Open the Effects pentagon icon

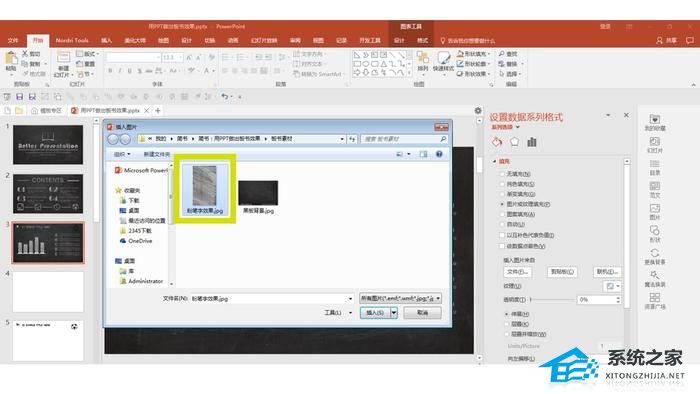point(514,142)
